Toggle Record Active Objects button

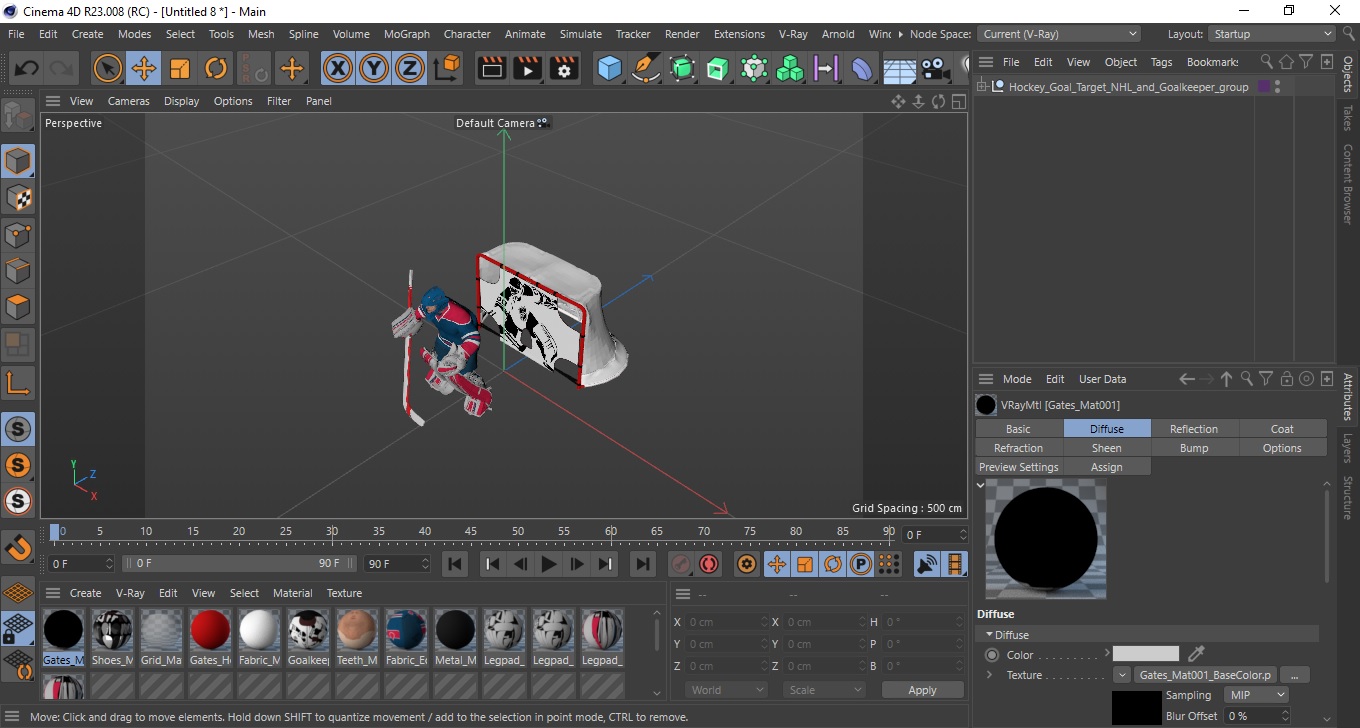point(681,564)
